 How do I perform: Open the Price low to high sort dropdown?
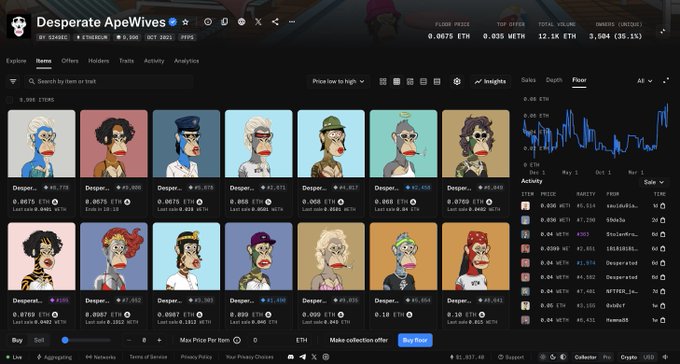point(338,81)
